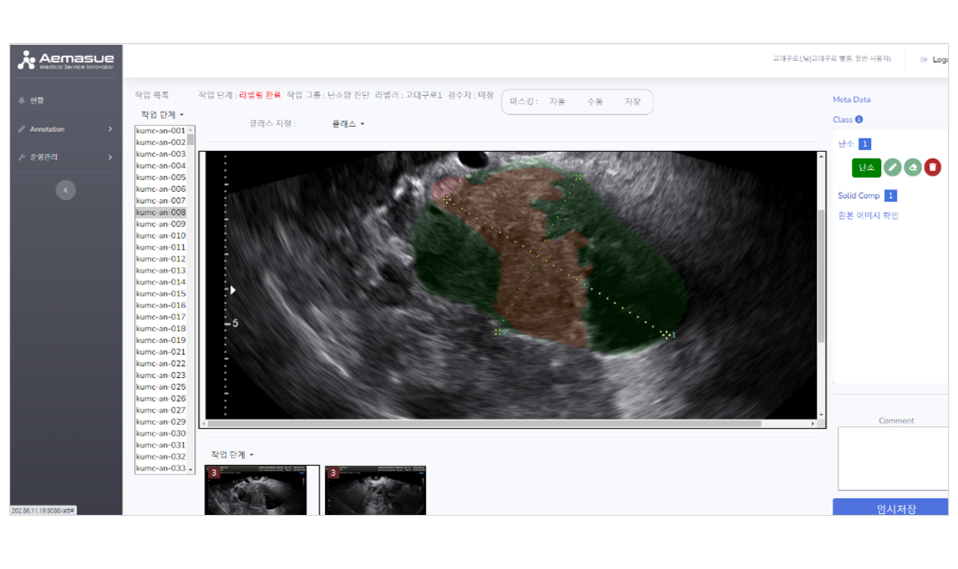Open the 운영관리 sidebar menu

coord(43,157)
